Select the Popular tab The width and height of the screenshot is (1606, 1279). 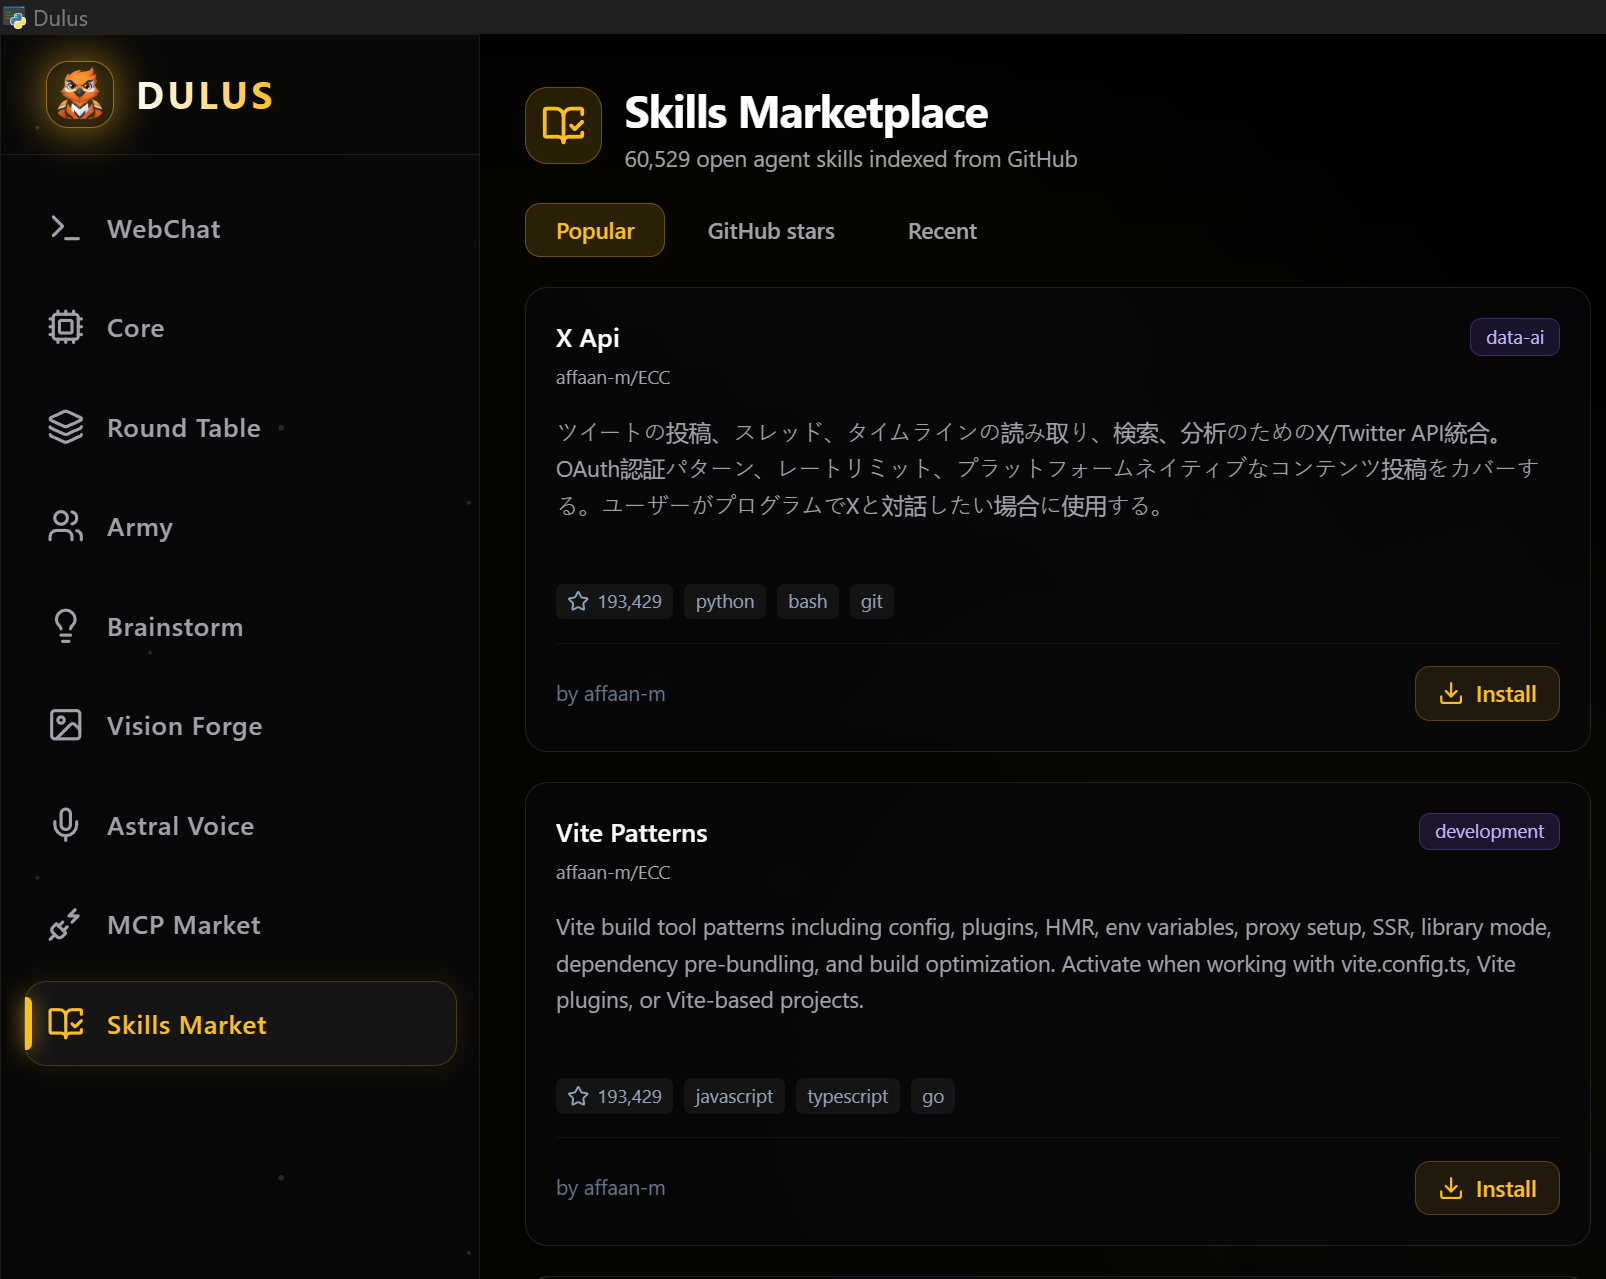[595, 230]
